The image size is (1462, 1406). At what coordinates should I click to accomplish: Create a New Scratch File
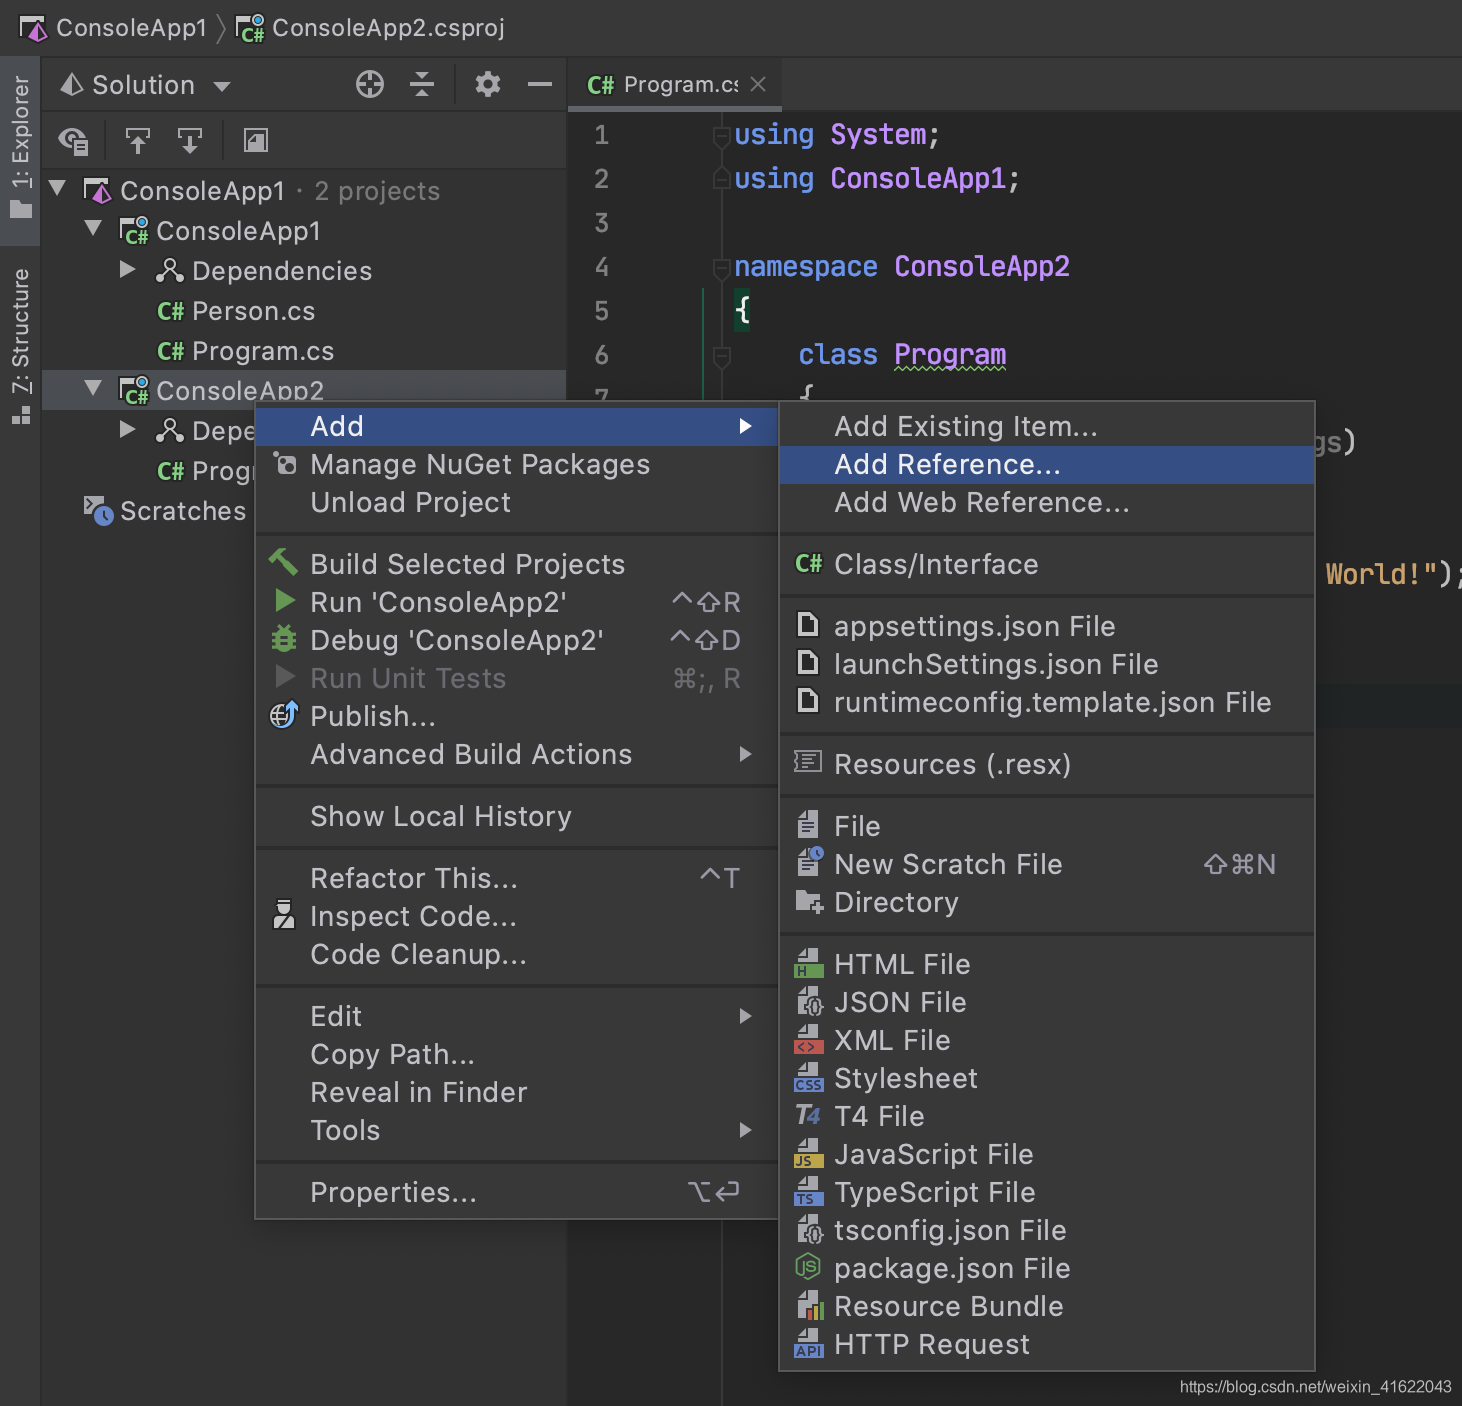click(1046, 864)
